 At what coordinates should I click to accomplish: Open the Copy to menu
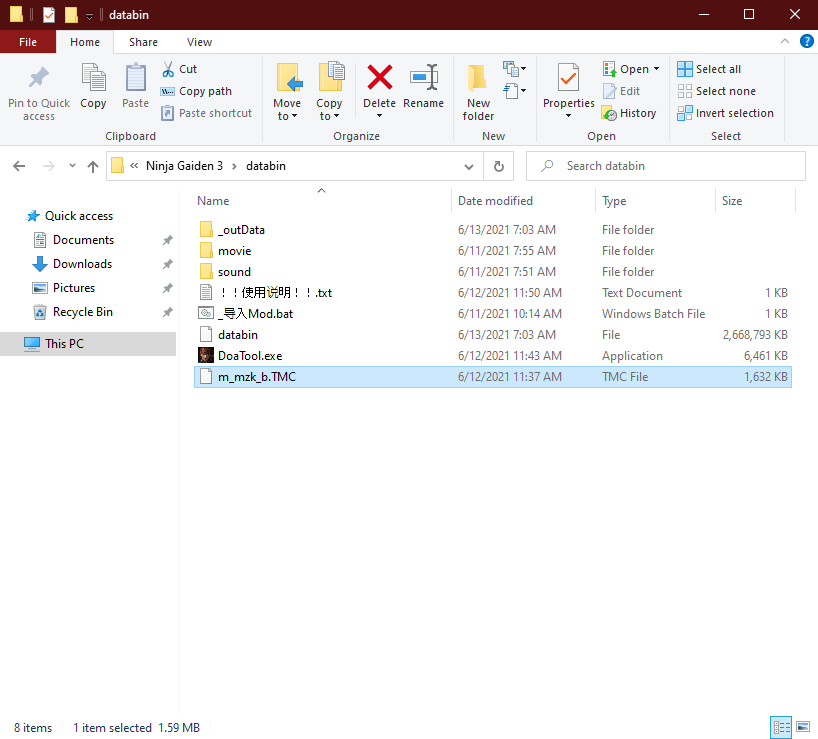click(x=329, y=92)
